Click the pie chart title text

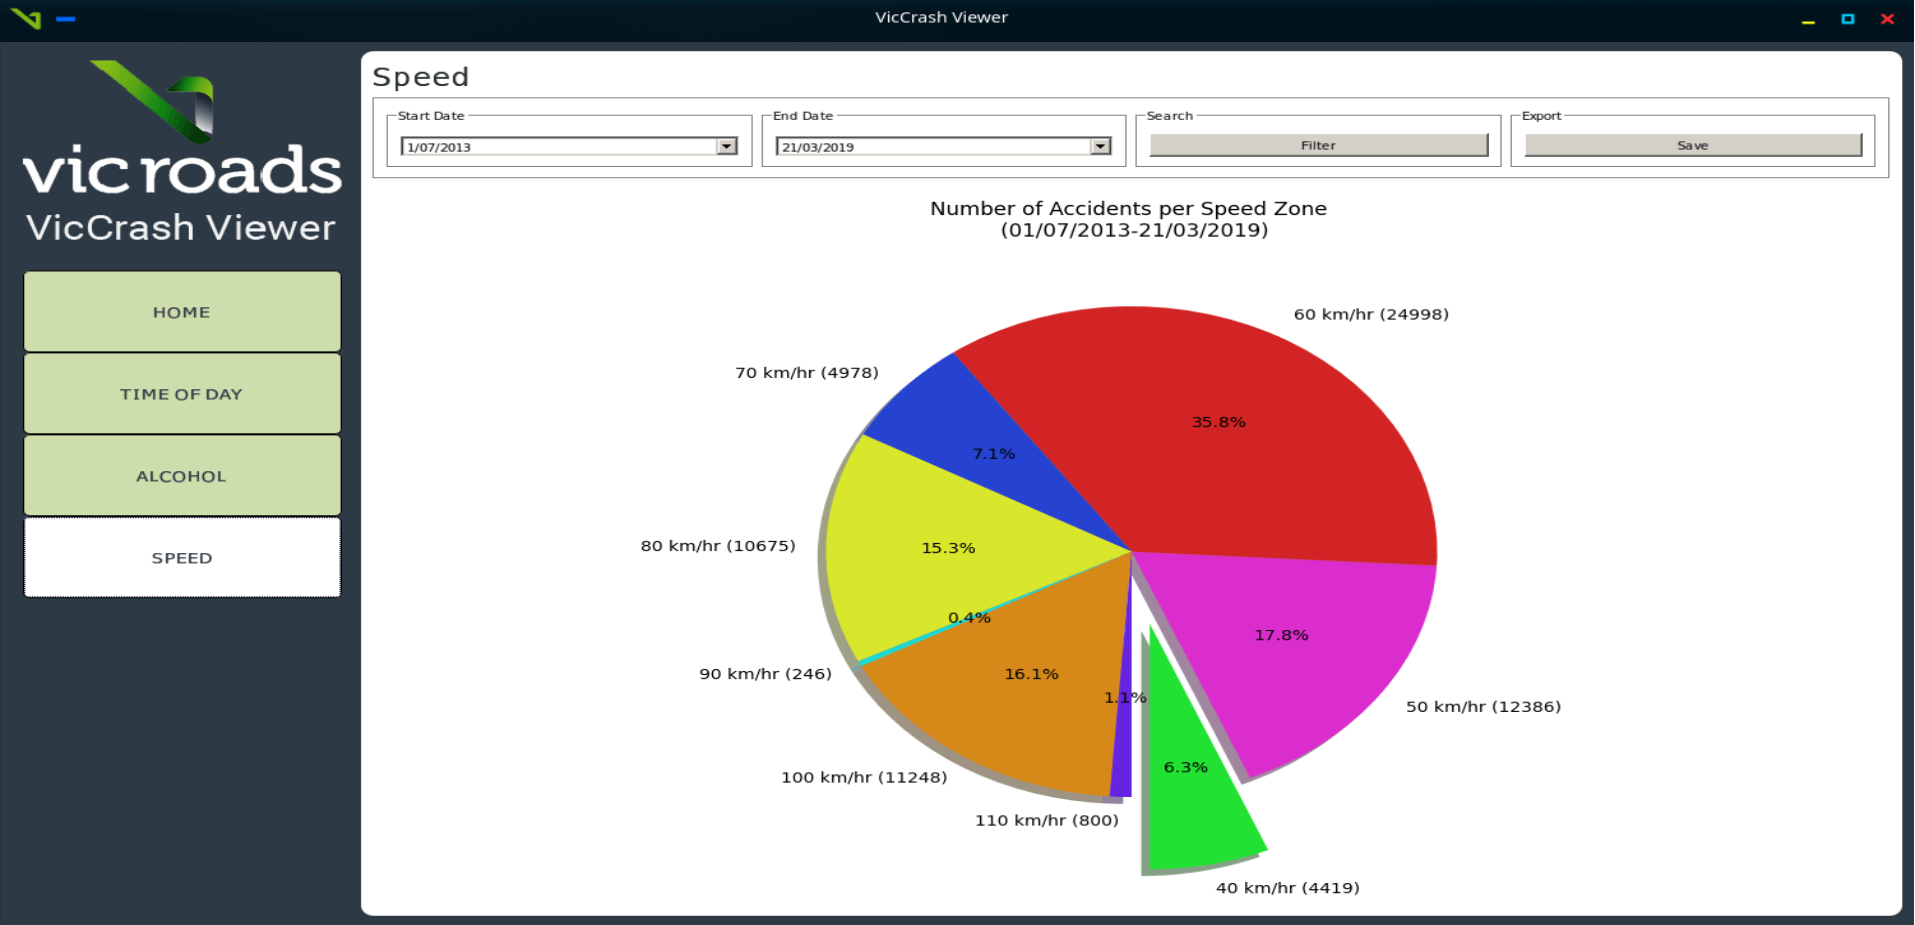[1128, 208]
